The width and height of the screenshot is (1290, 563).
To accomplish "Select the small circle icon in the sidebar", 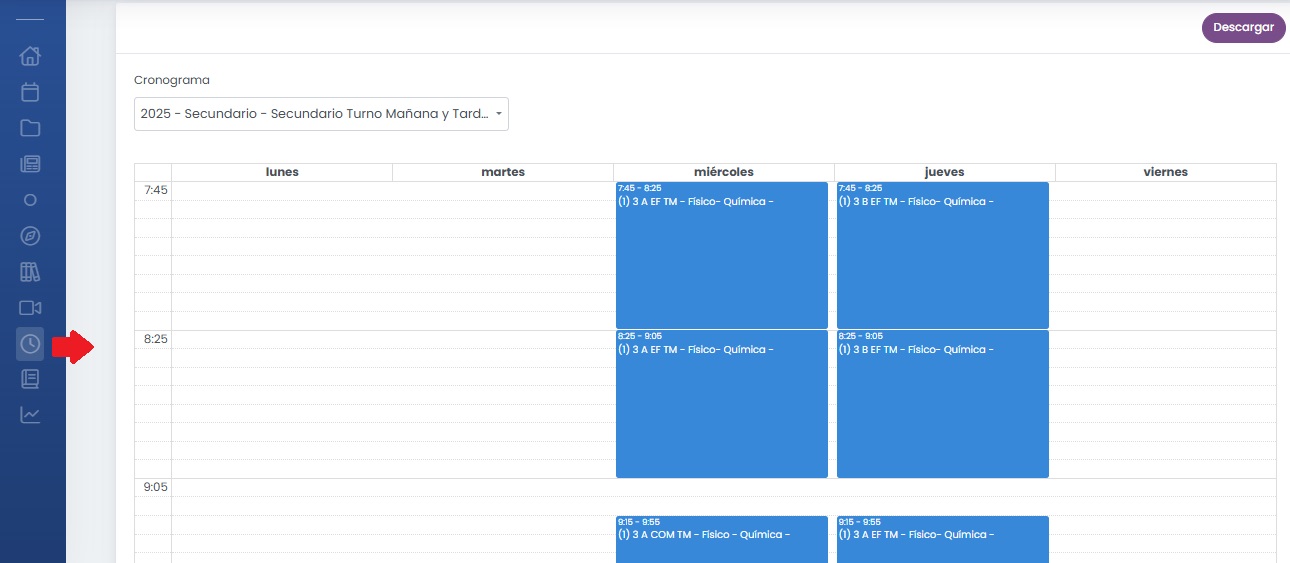I will pyautogui.click(x=30, y=200).
